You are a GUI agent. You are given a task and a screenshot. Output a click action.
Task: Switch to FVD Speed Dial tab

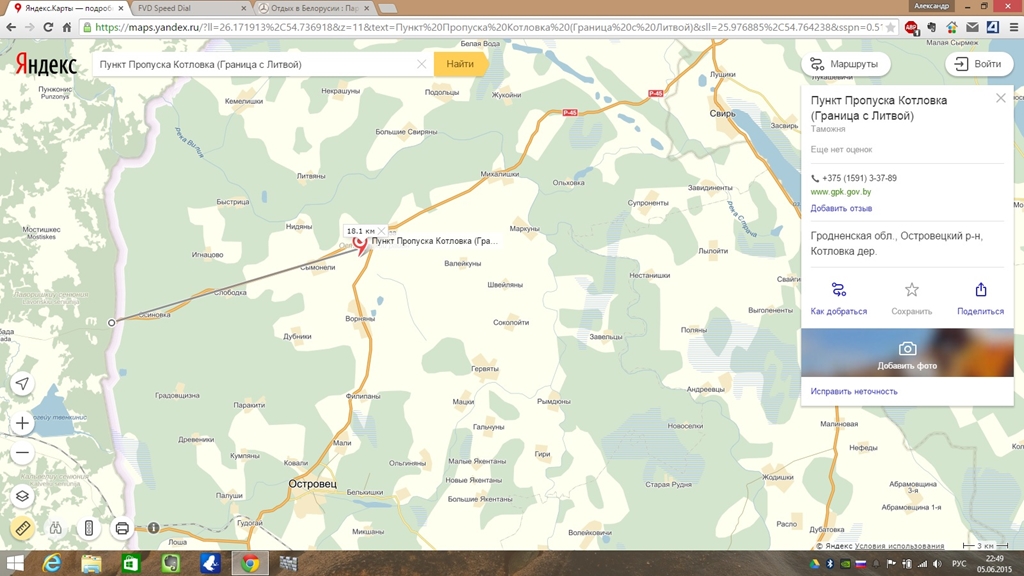[185, 8]
